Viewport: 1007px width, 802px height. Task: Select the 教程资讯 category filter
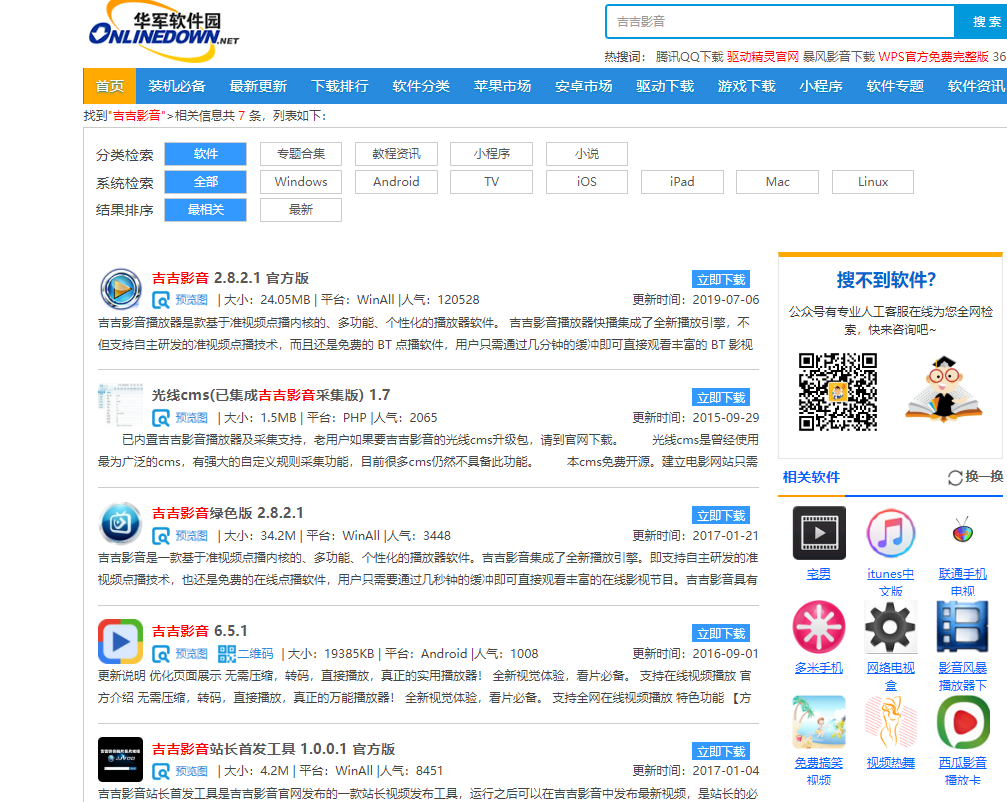click(396, 154)
